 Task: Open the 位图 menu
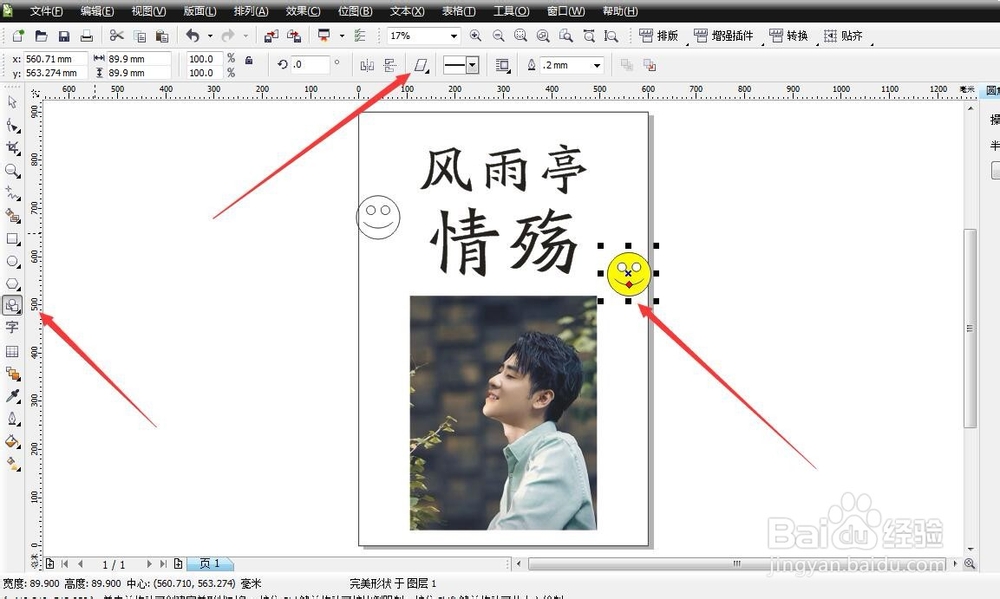tap(355, 11)
